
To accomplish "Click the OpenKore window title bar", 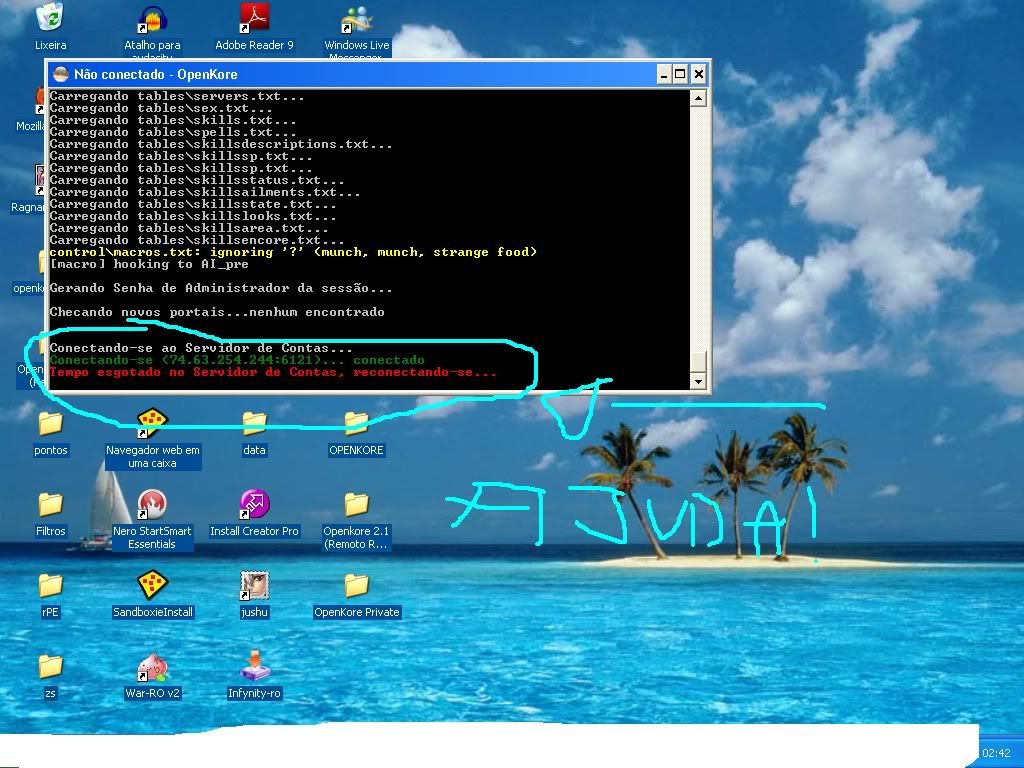I will (350, 74).
